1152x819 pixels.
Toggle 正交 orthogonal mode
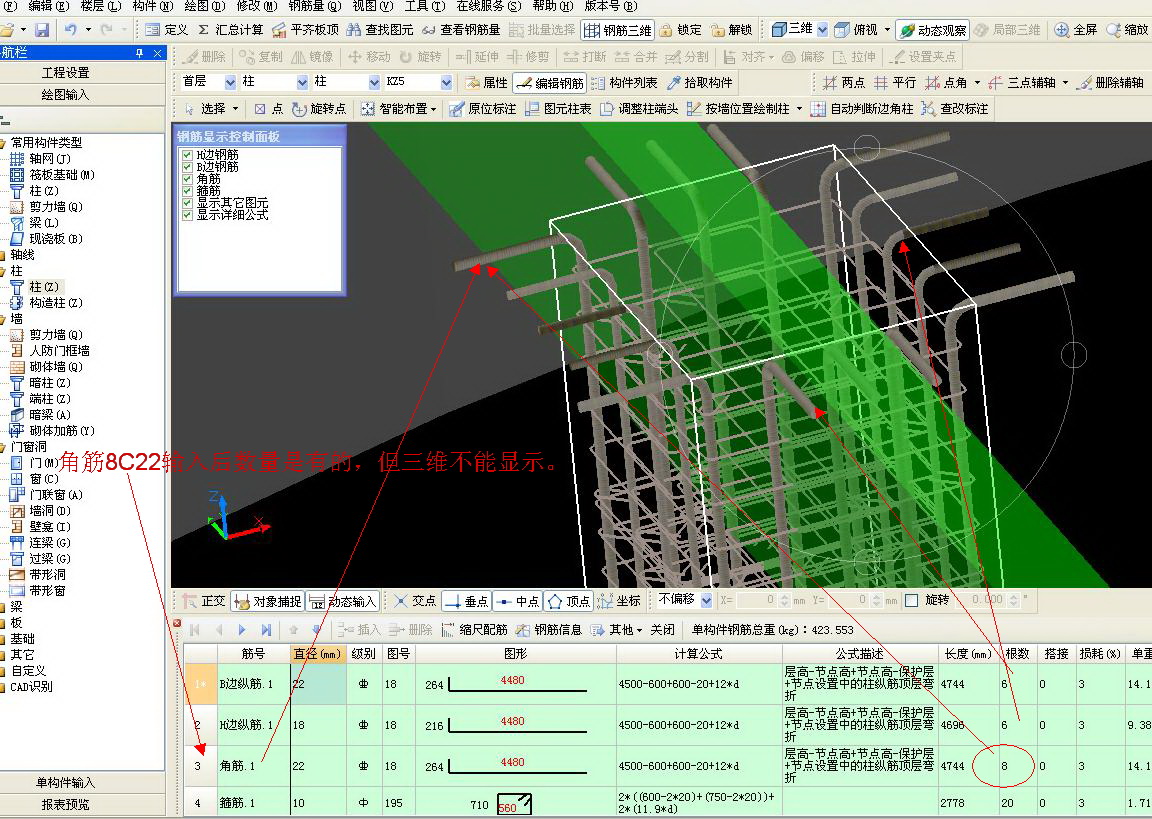(205, 601)
